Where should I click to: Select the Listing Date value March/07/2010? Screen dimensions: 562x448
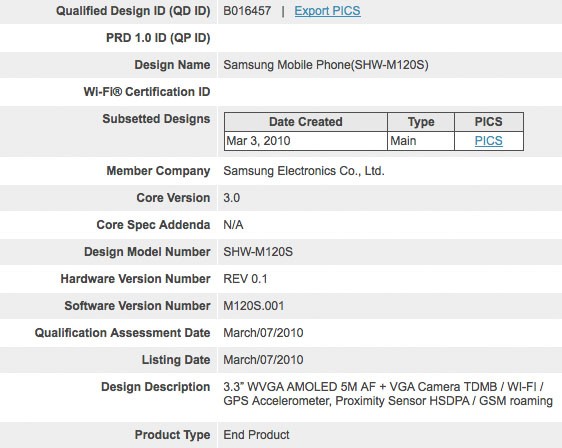263,360
